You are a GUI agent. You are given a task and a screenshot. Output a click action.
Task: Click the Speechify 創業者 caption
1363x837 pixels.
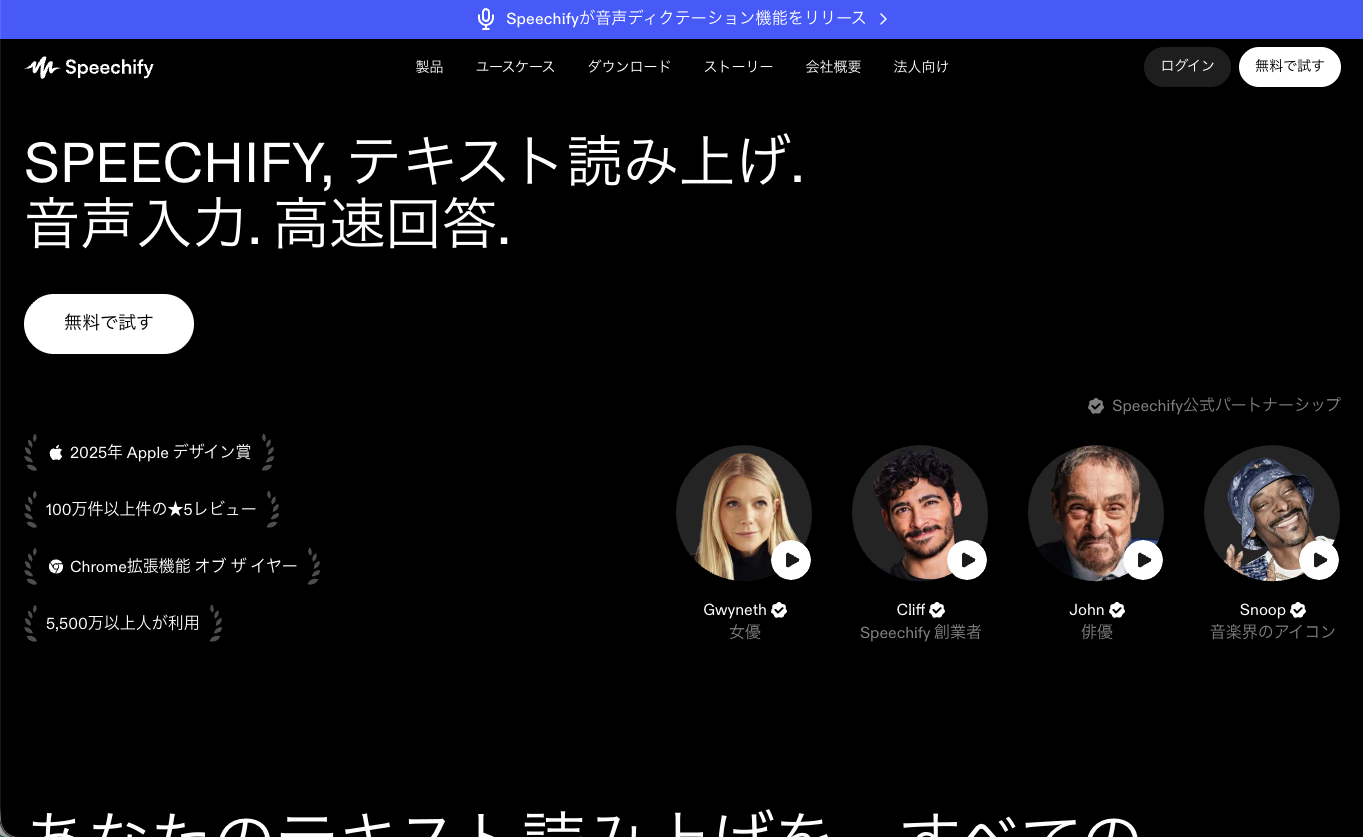920,632
